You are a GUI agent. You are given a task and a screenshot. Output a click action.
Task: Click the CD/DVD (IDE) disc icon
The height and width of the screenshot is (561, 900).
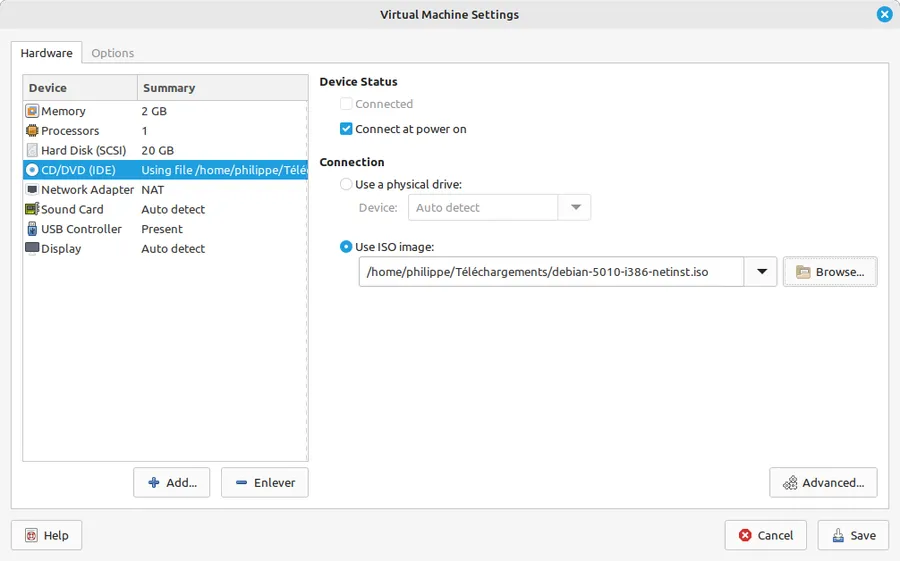coord(32,170)
